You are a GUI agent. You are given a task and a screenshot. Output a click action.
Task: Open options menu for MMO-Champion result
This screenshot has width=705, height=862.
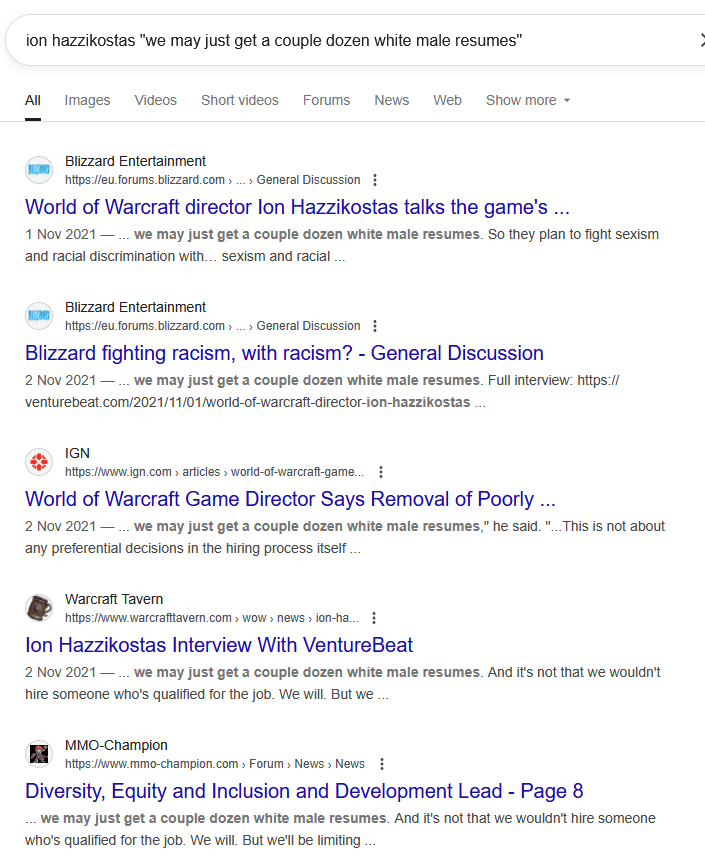coord(382,764)
